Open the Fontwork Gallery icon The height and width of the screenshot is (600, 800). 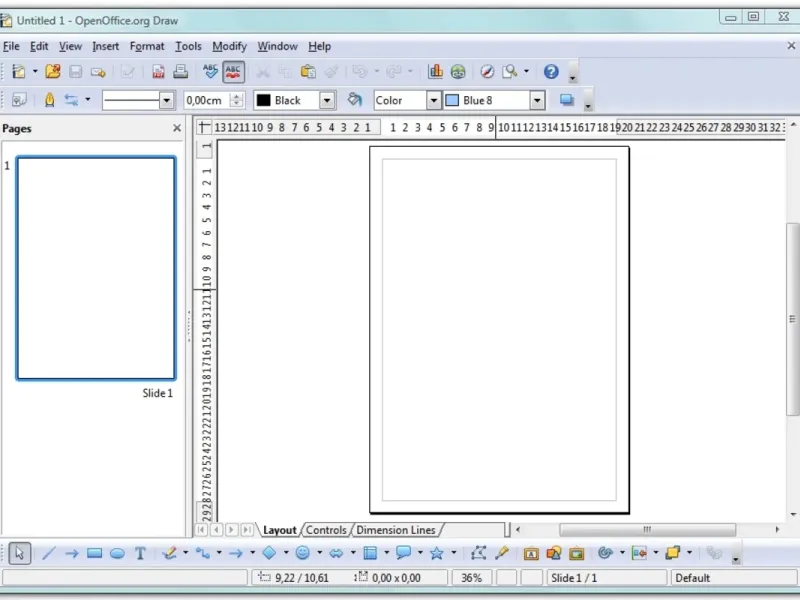[x=531, y=553]
